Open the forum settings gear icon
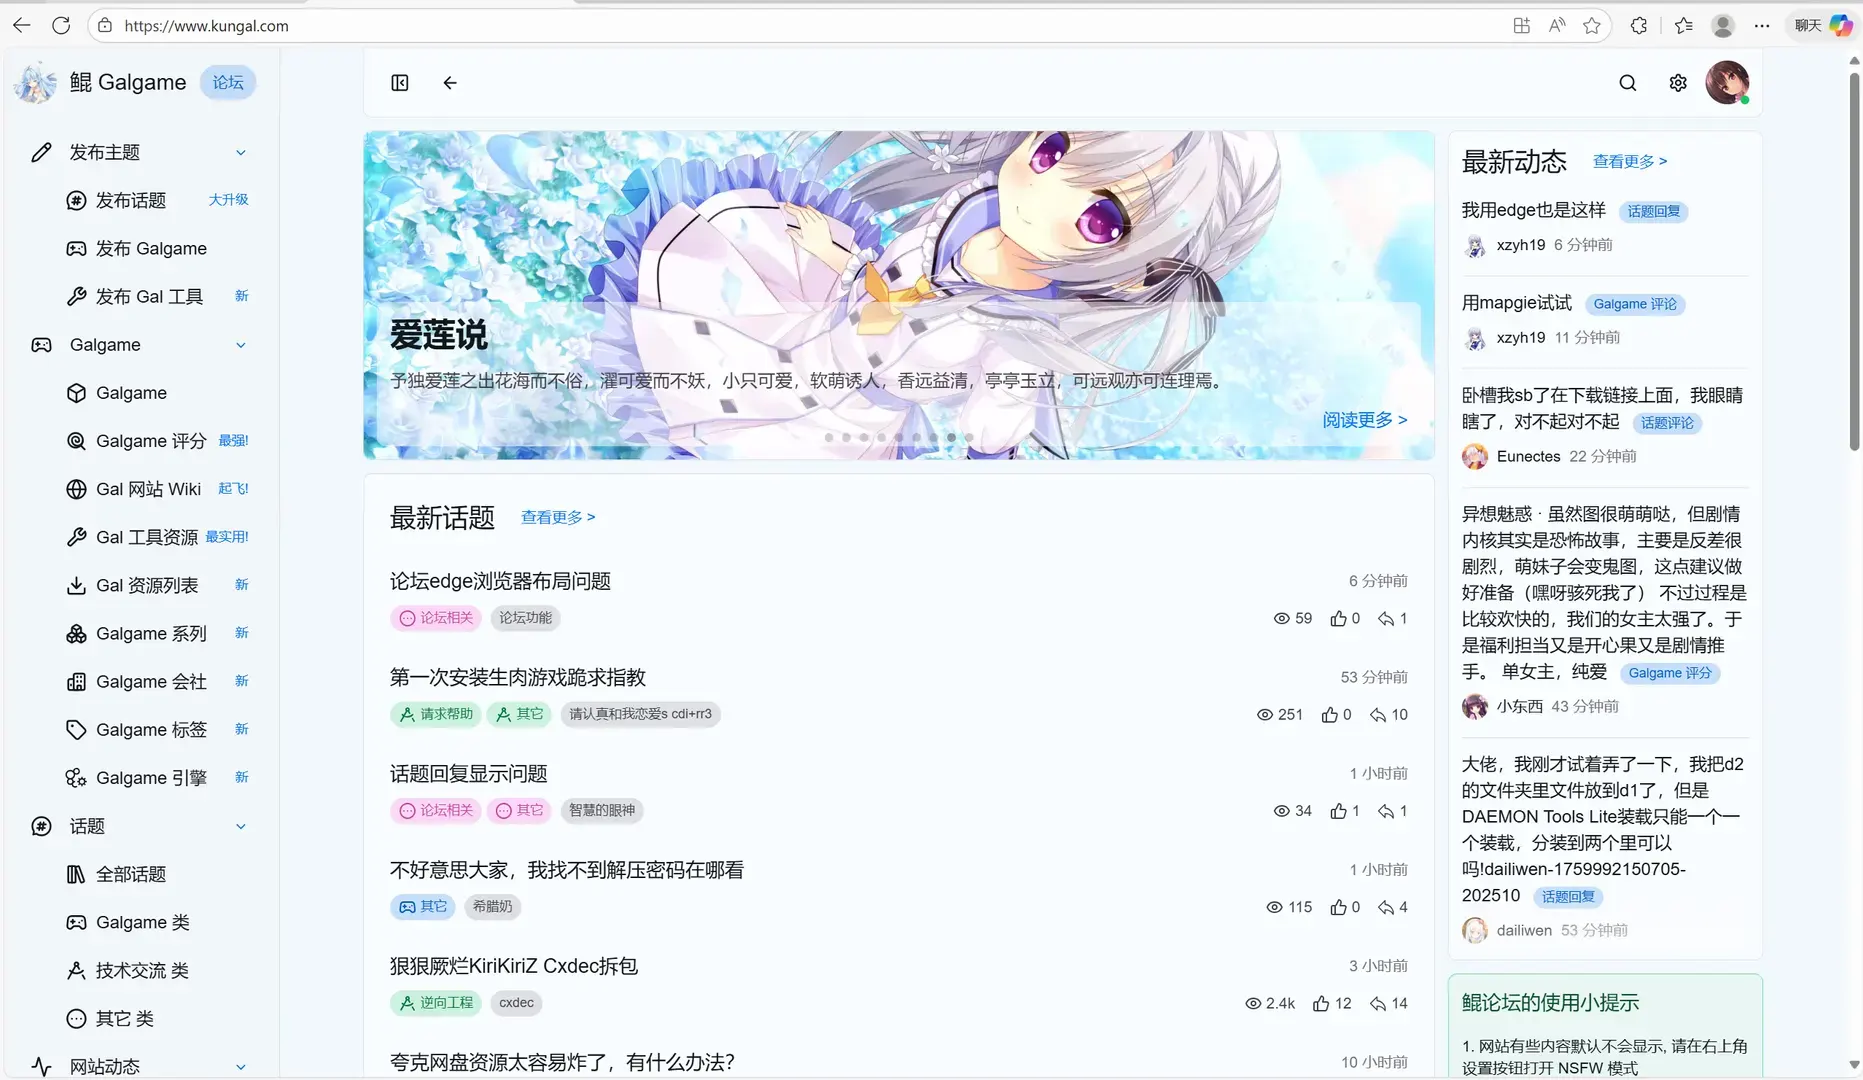The image size is (1863, 1080). (1678, 83)
